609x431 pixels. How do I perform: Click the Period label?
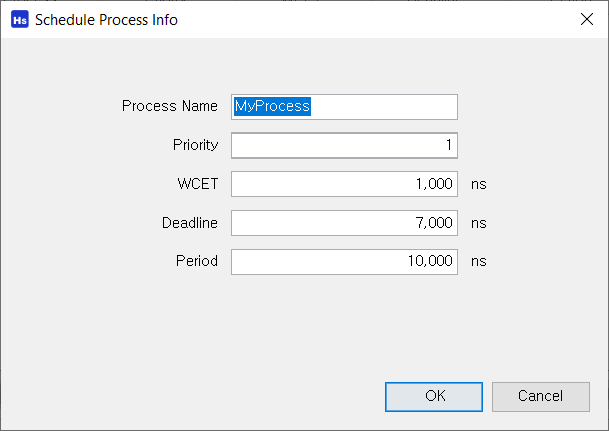(197, 261)
